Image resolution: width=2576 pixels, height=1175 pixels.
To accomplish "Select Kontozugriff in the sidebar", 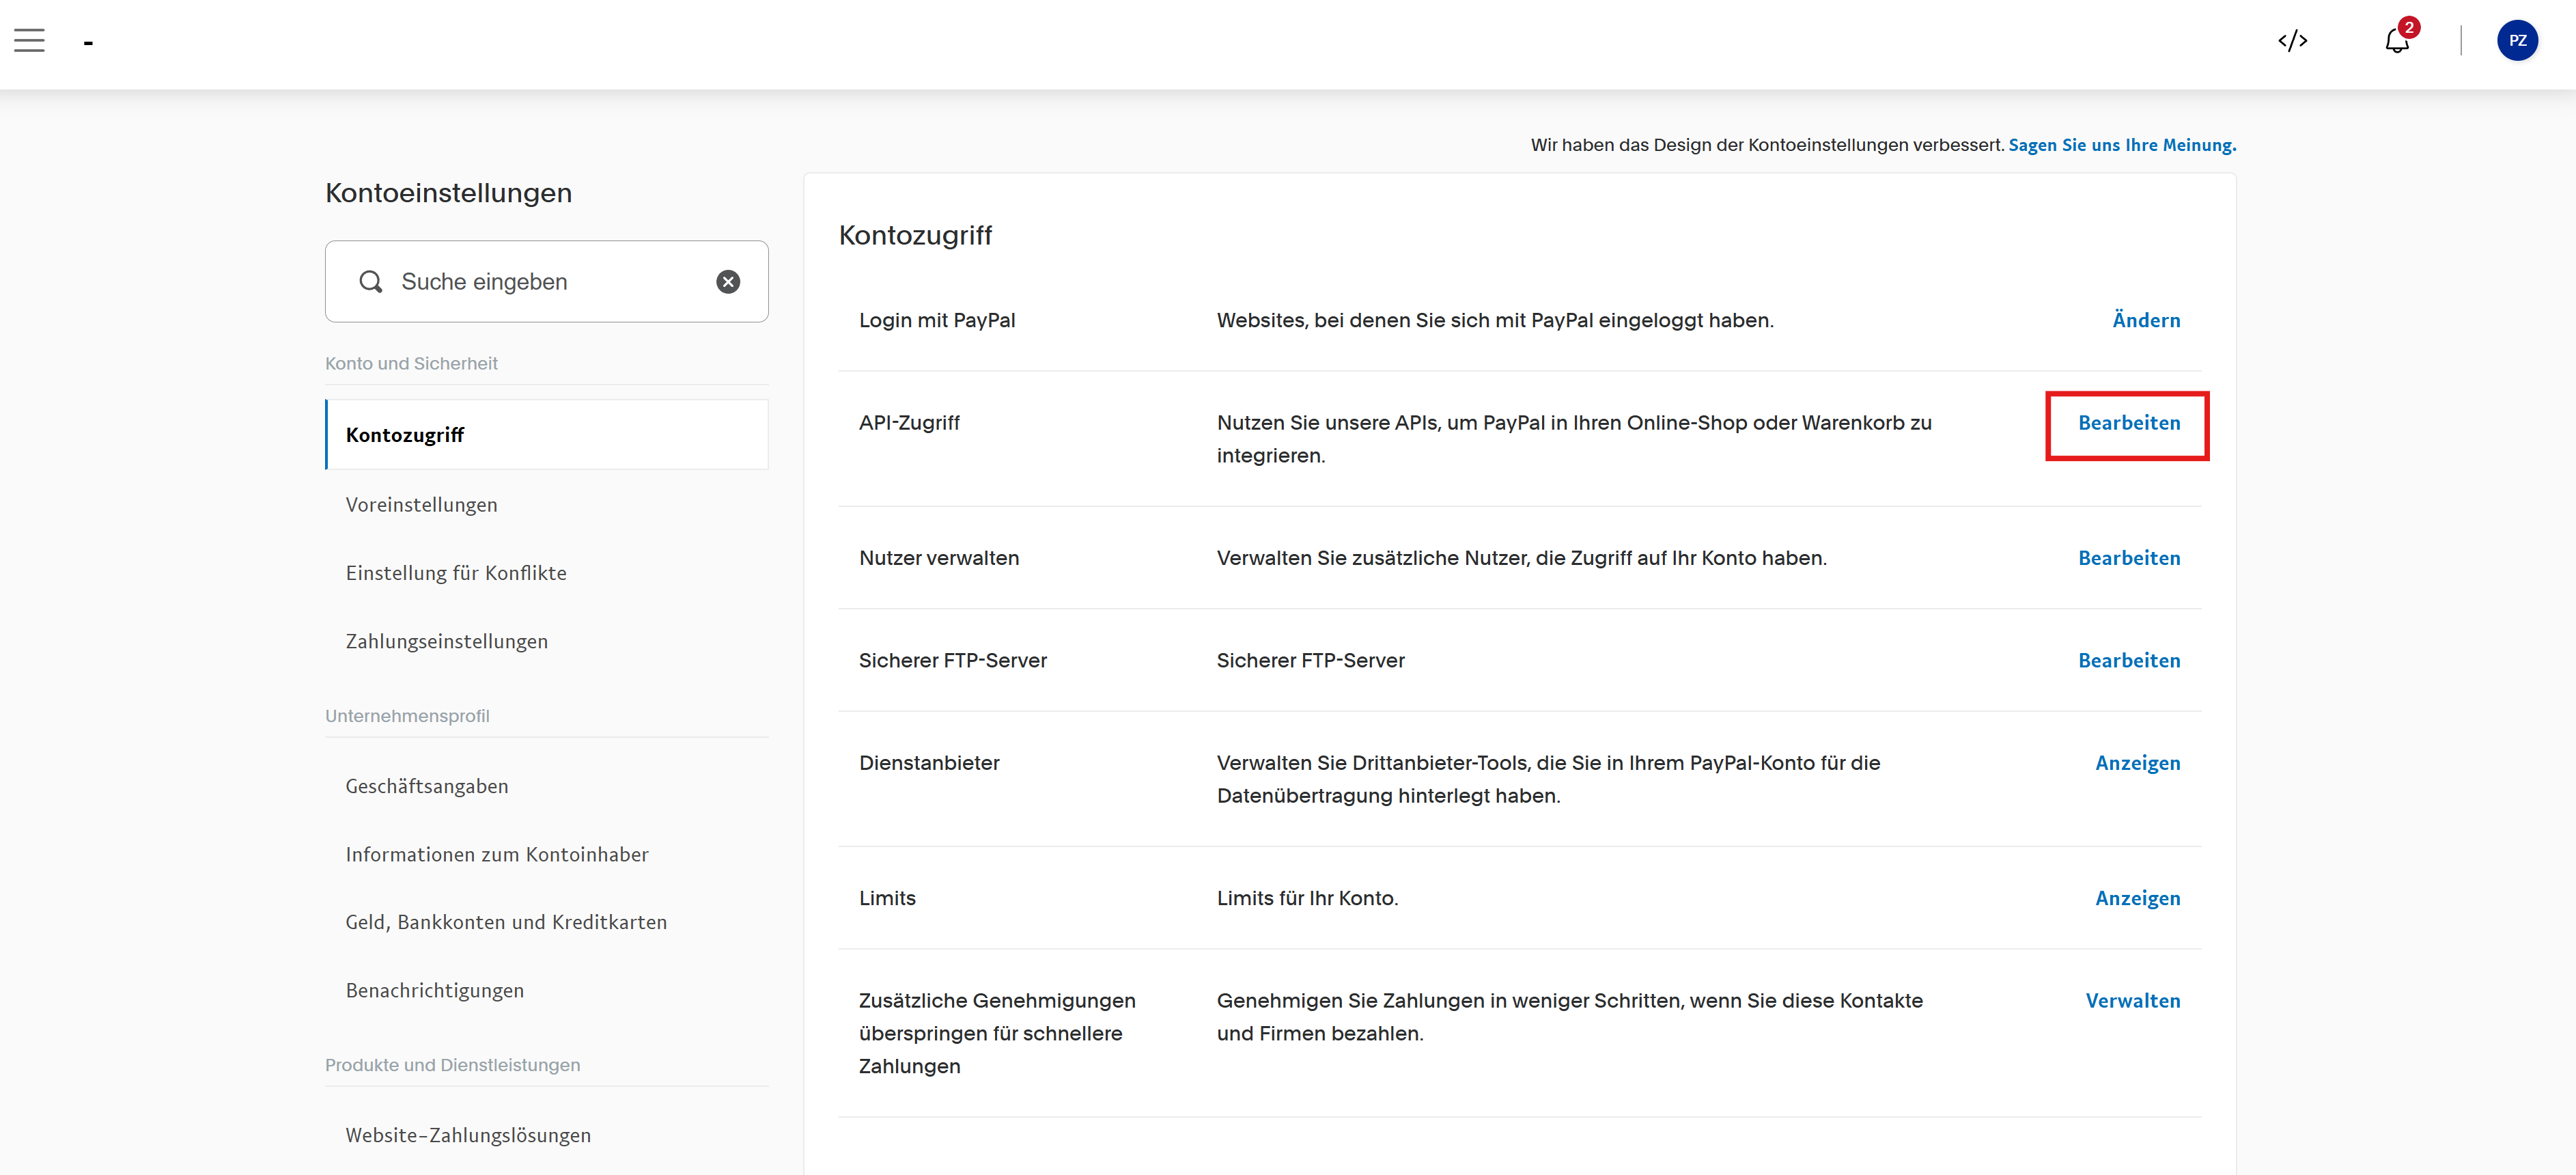I will tap(405, 435).
